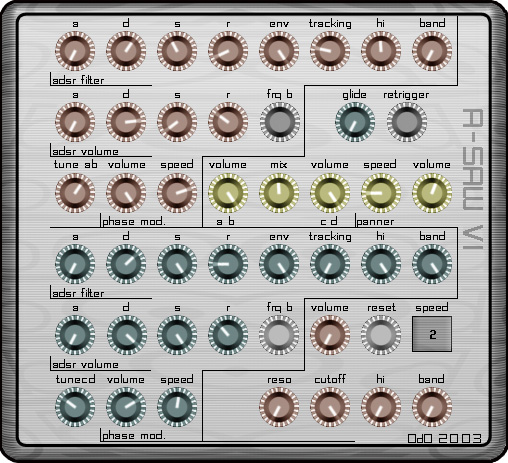Click the teal 'tracking' knob
Viewport: 508px width, 463px height.
coord(330,264)
